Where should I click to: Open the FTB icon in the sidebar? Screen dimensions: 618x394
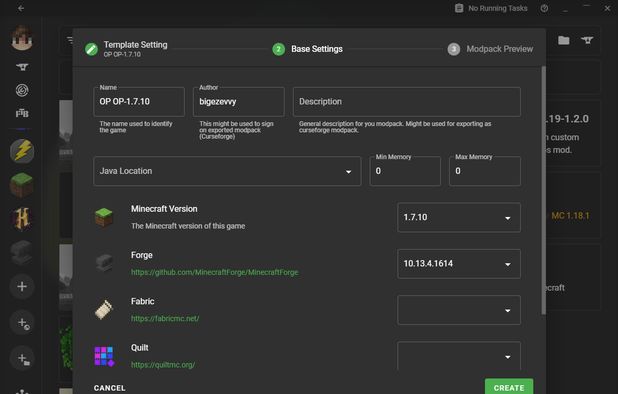(x=22, y=113)
